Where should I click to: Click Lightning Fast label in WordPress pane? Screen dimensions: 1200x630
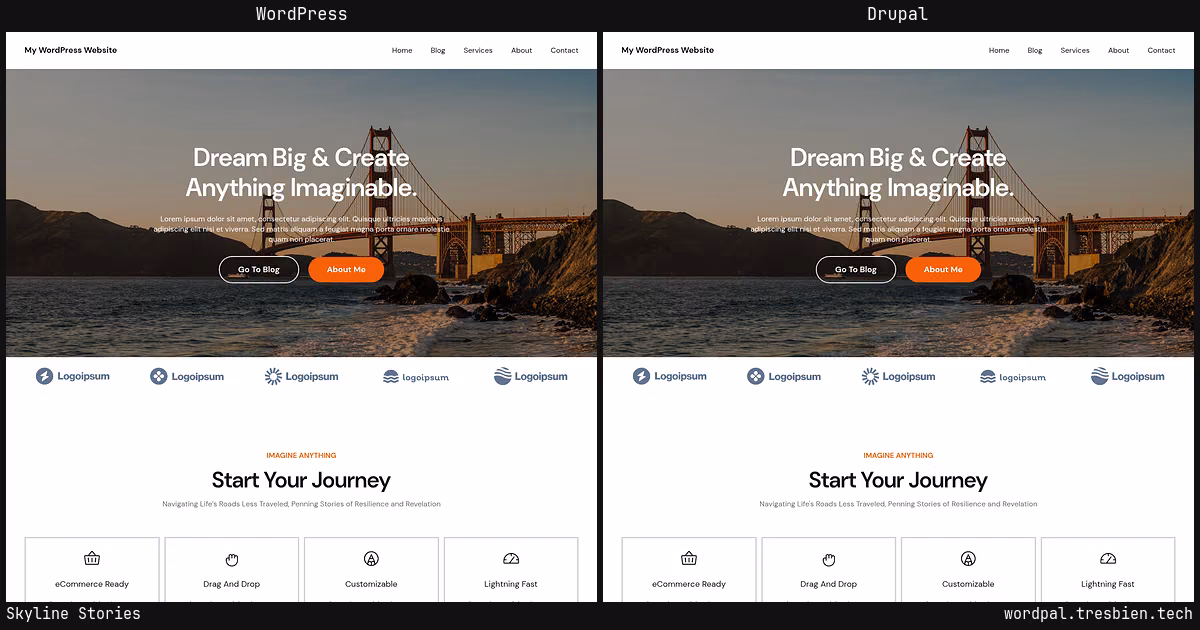(511, 584)
